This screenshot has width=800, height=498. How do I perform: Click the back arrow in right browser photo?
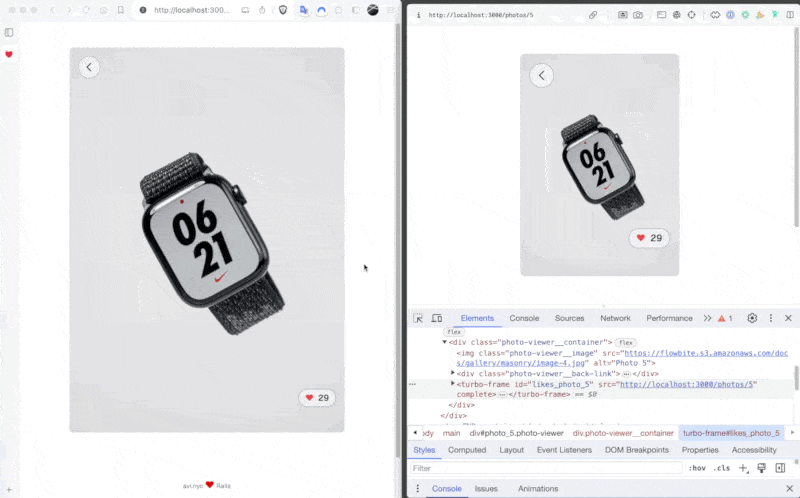[542, 76]
